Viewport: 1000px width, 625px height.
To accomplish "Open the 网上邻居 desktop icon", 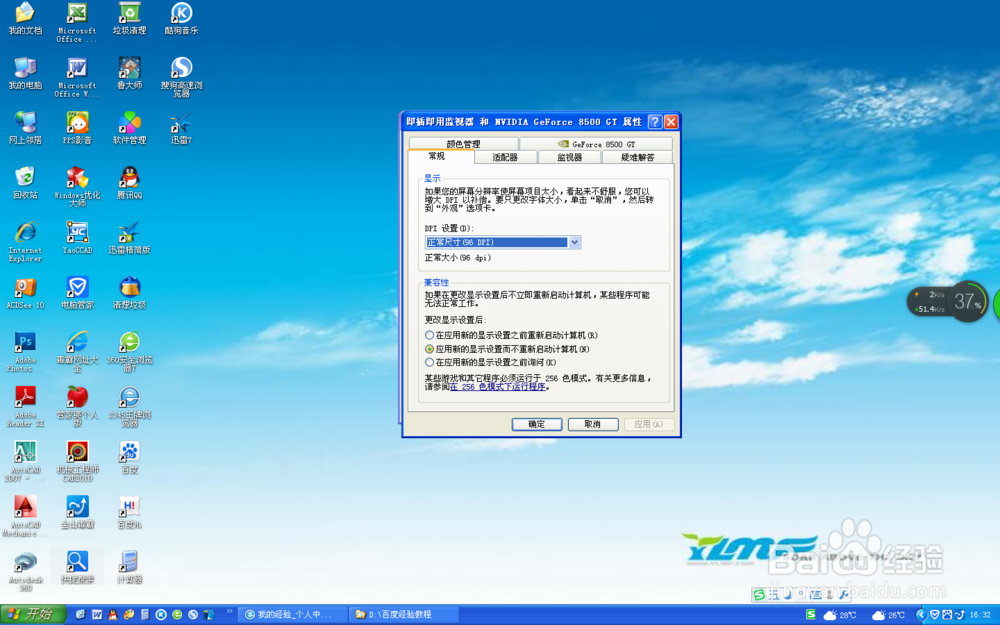I will pyautogui.click(x=25, y=128).
